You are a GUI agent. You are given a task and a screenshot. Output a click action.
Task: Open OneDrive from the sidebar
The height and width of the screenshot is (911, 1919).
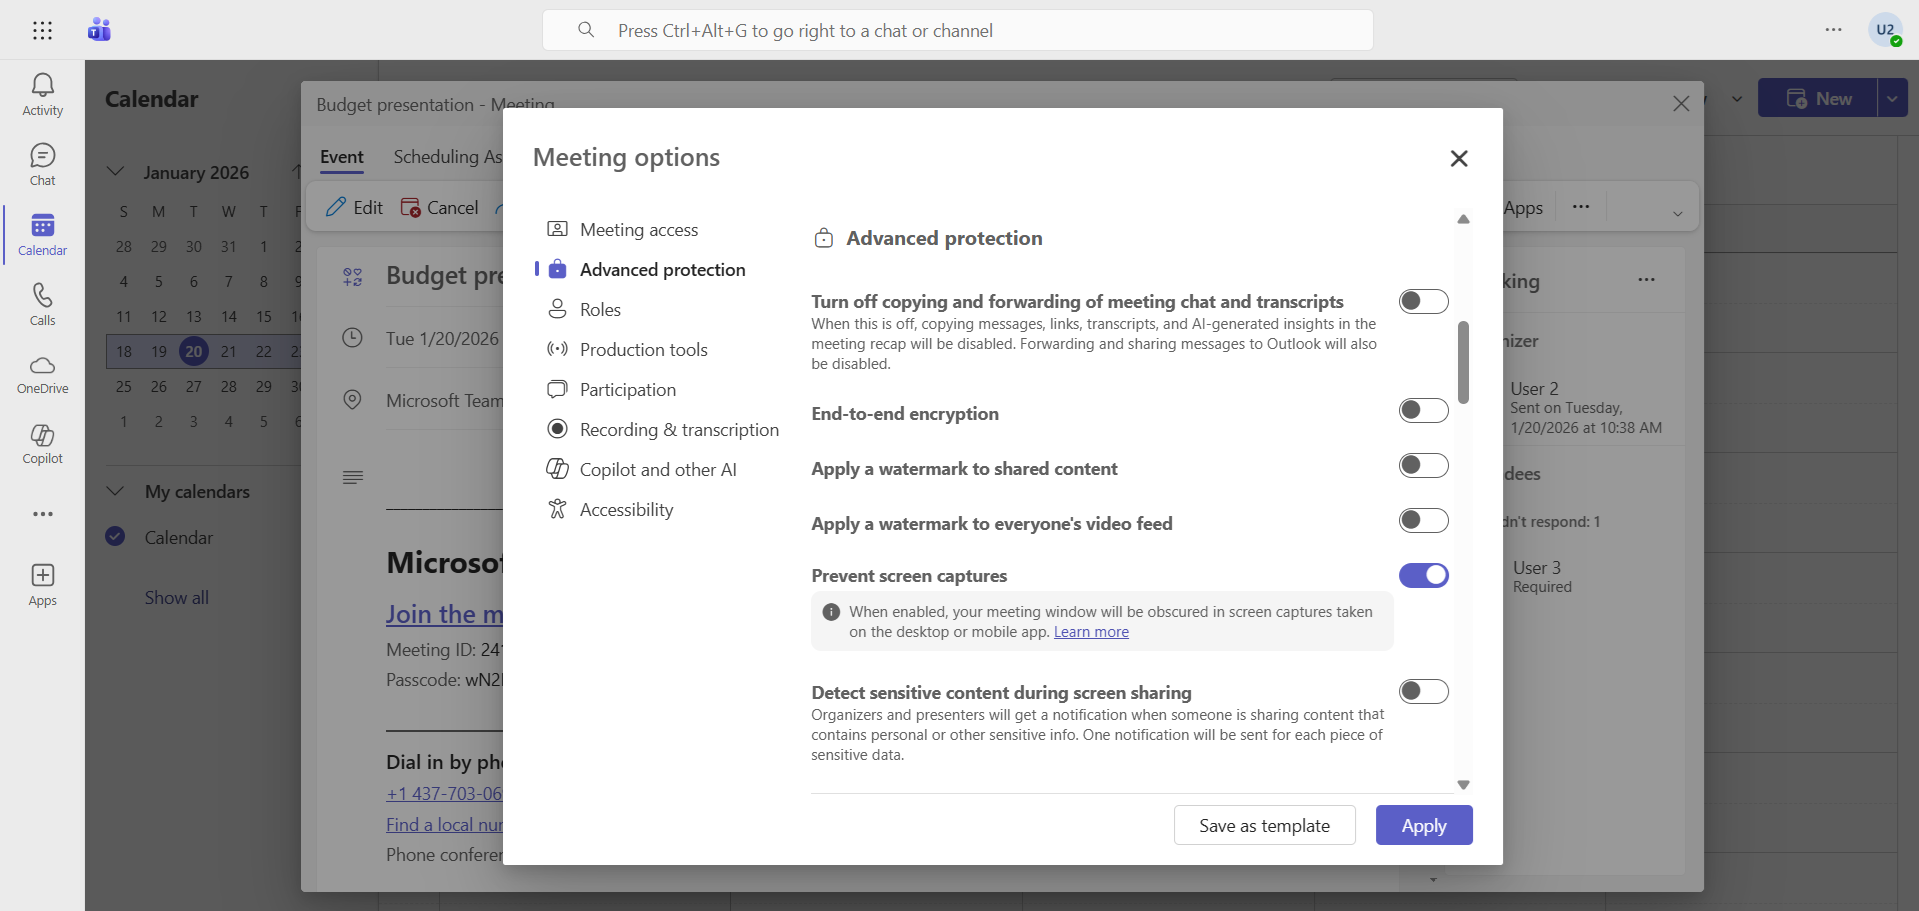click(42, 374)
